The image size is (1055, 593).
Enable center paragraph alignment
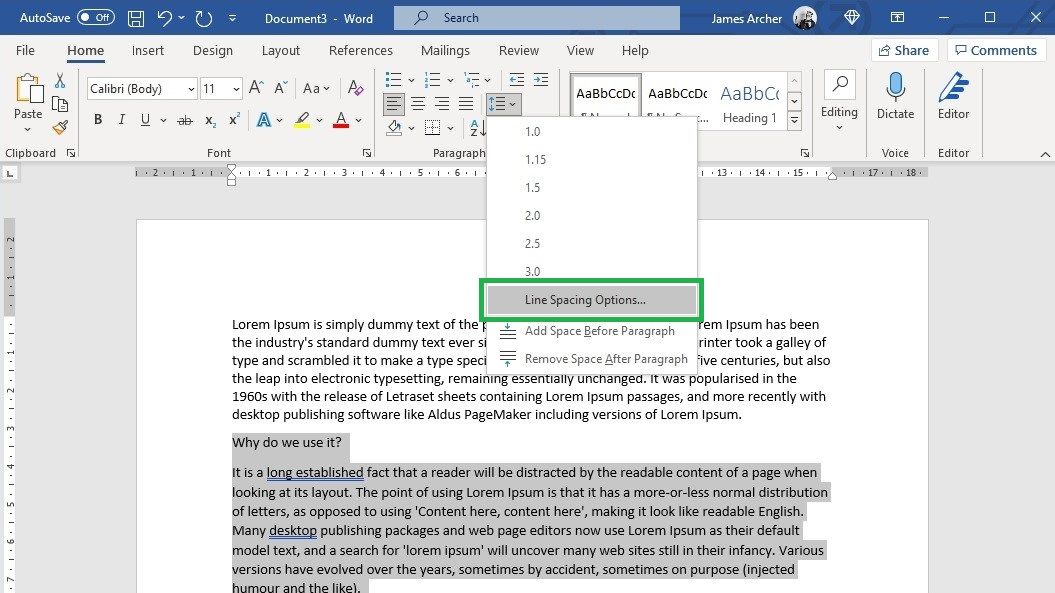pos(417,102)
